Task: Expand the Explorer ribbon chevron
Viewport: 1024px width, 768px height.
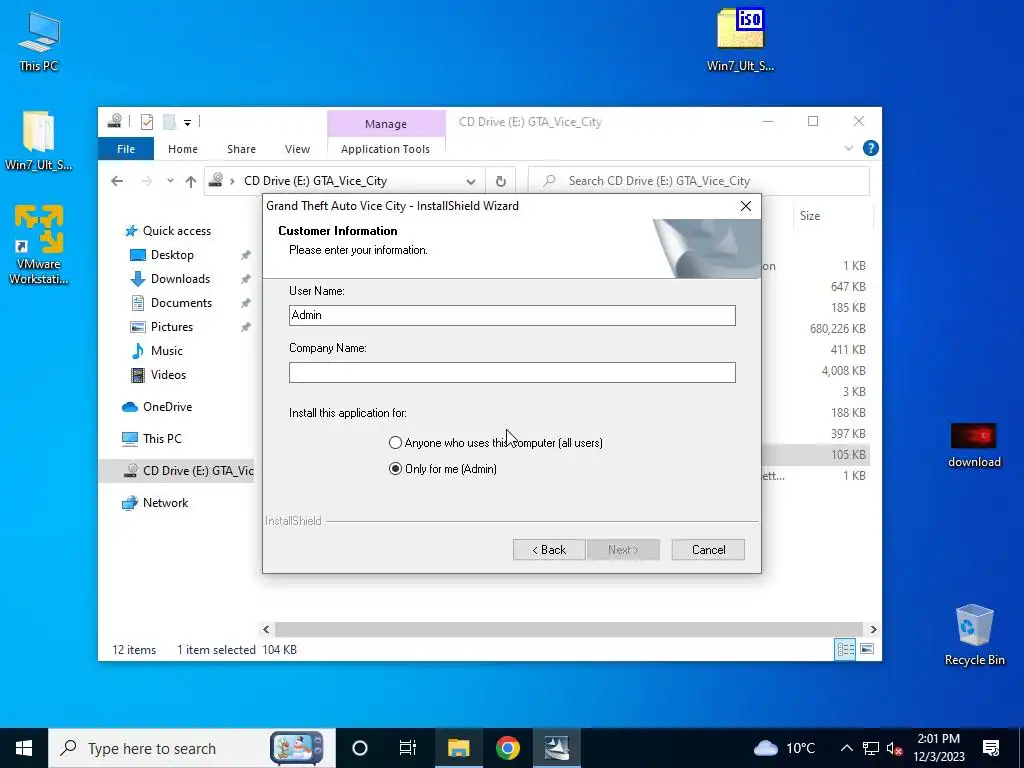Action: coord(848,148)
